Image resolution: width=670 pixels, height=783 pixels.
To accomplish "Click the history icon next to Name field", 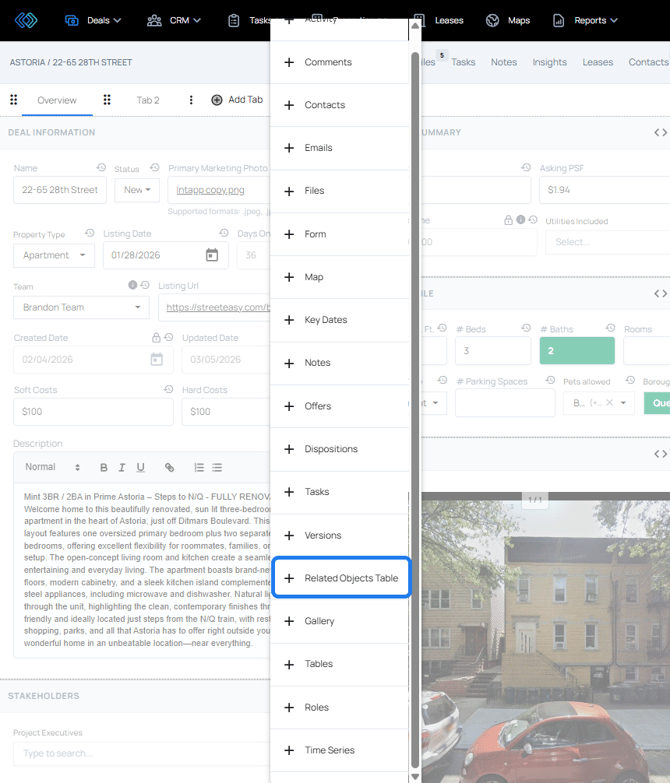I will click(101, 168).
